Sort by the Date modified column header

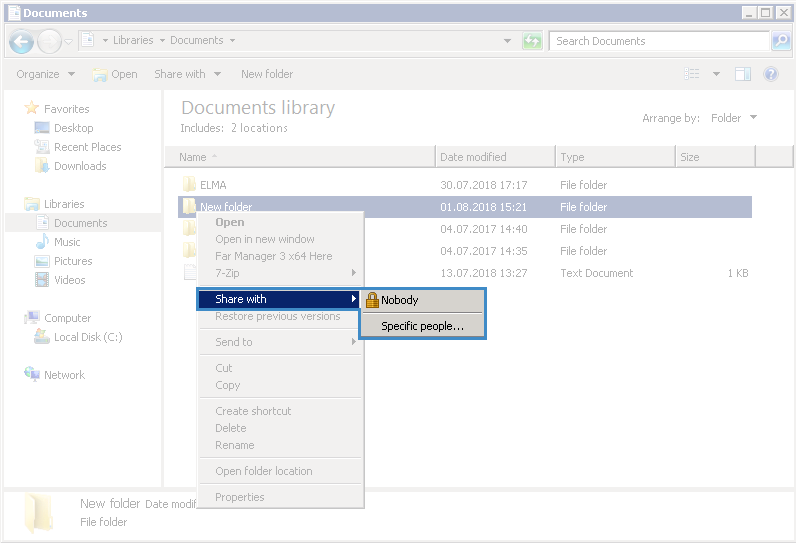pyautogui.click(x=473, y=157)
